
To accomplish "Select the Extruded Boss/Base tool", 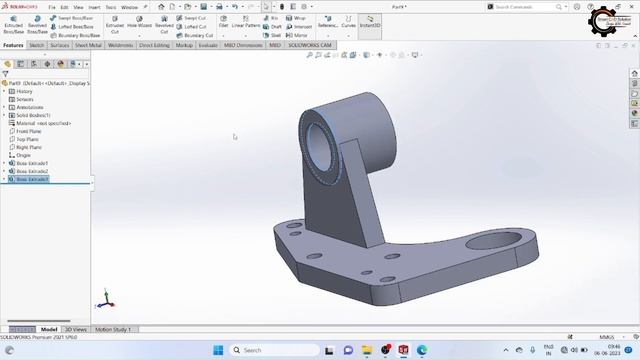I will pos(13,25).
